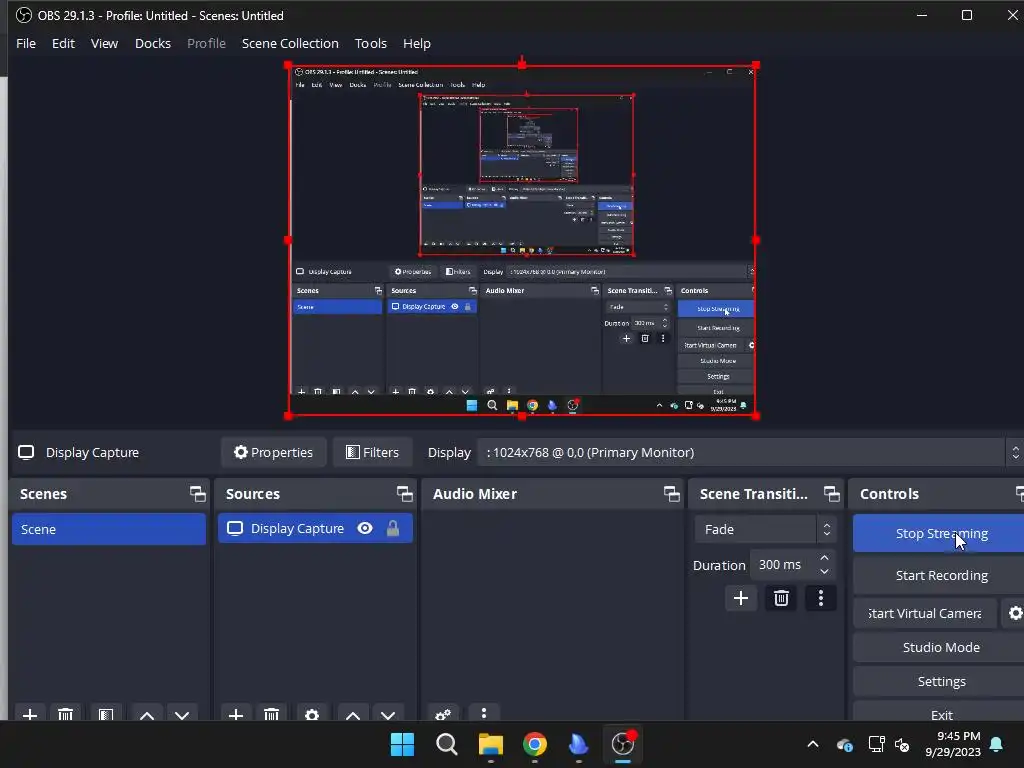Click the preview canvas display capture

[521, 240]
